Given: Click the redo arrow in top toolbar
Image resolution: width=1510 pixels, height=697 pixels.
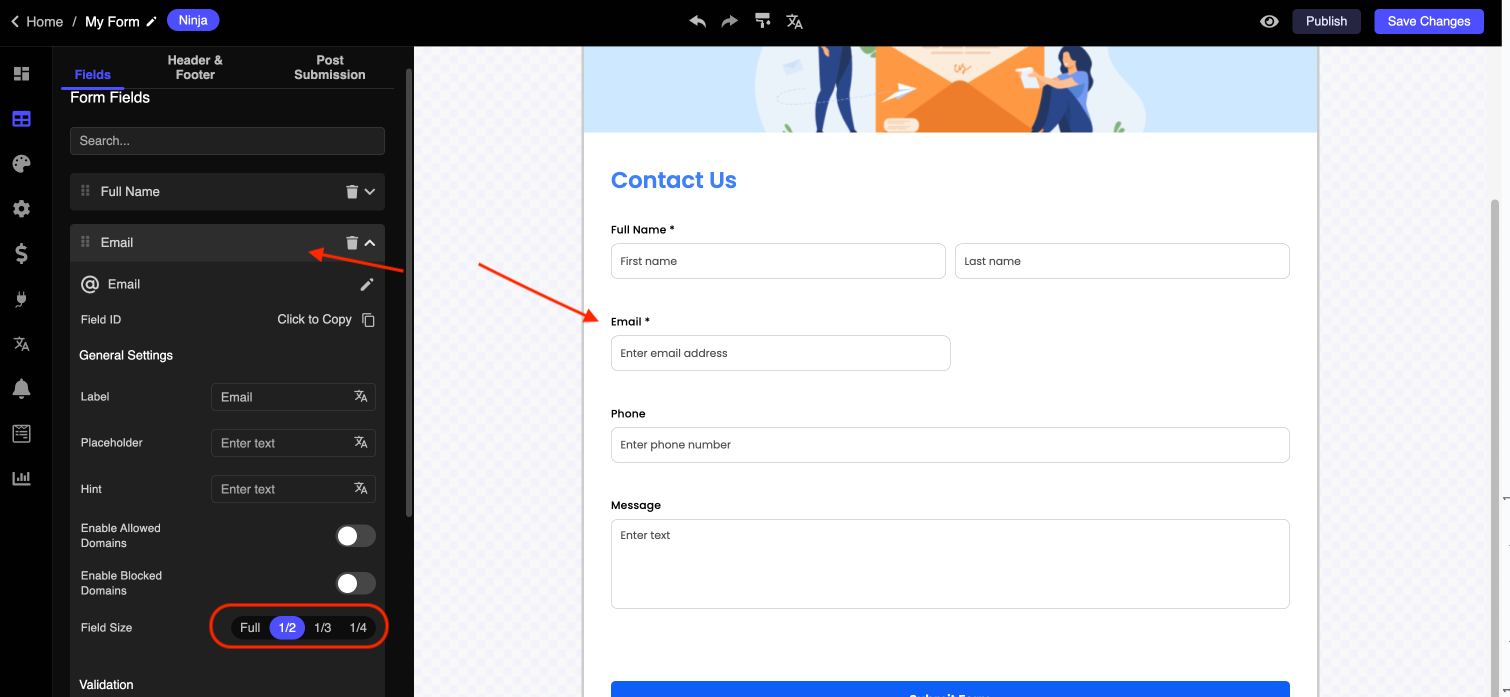Looking at the screenshot, I should tap(730, 21).
